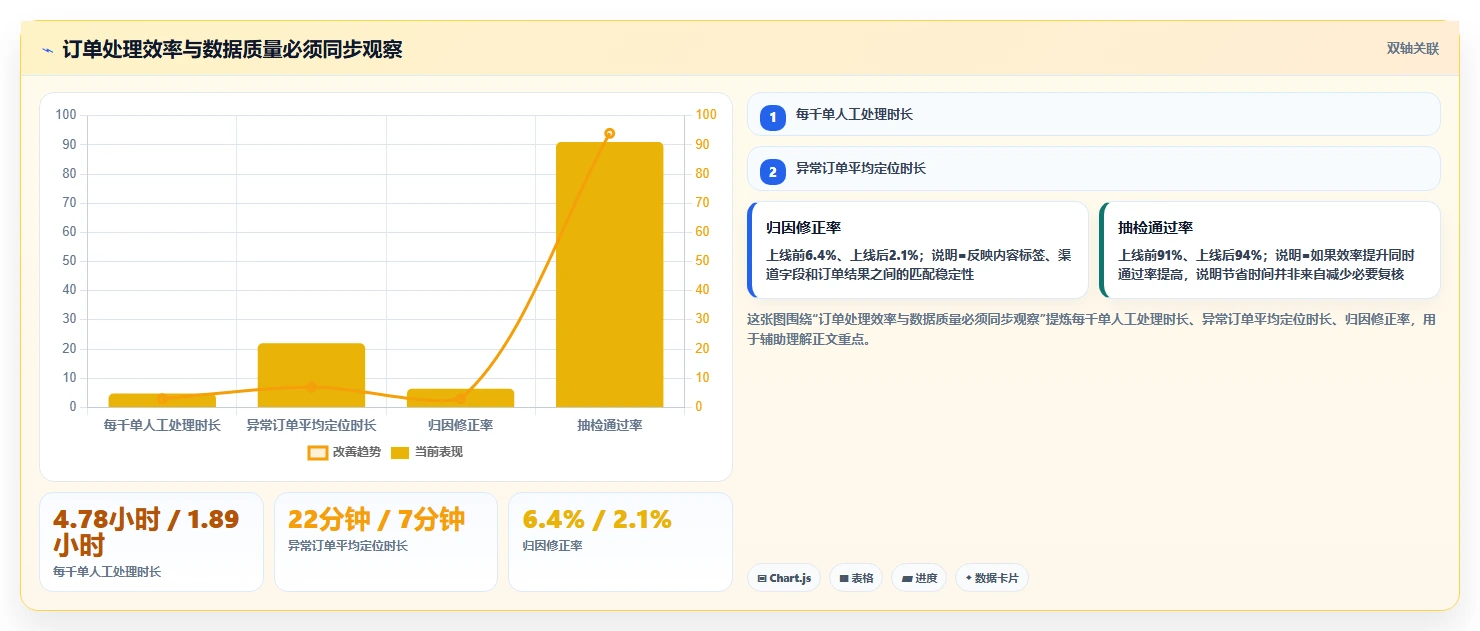The height and width of the screenshot is (631, 1480).
Task: Click the 进度 tag
Action: pyautogui.click(x=919, y=578)
